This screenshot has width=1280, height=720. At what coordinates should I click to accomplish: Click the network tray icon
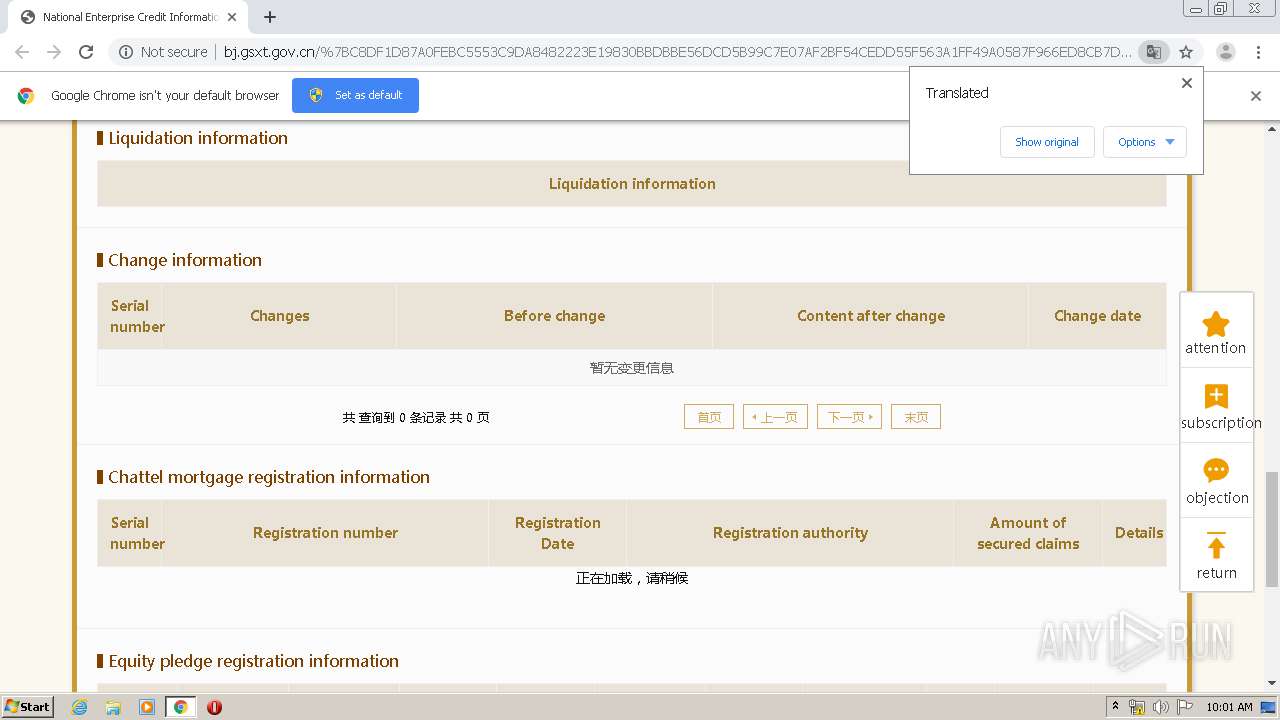coord(1137,707)
